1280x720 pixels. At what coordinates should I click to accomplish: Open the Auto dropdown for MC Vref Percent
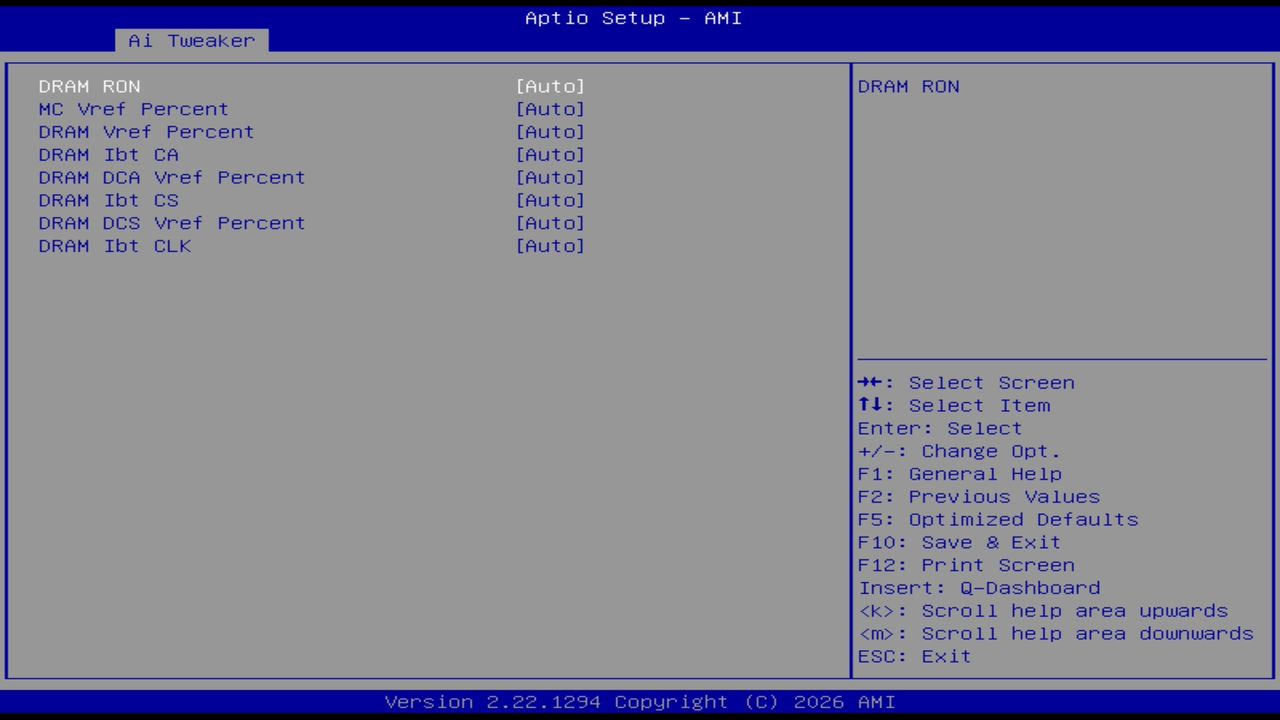(551, 109)
